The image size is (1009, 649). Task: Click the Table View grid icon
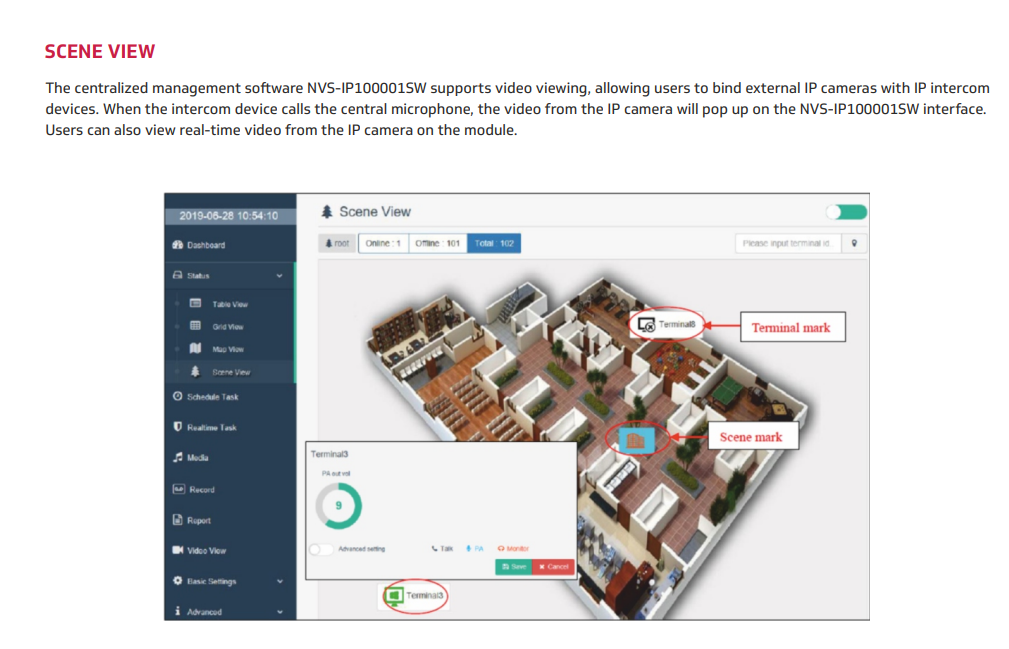(x=196, y=304)
